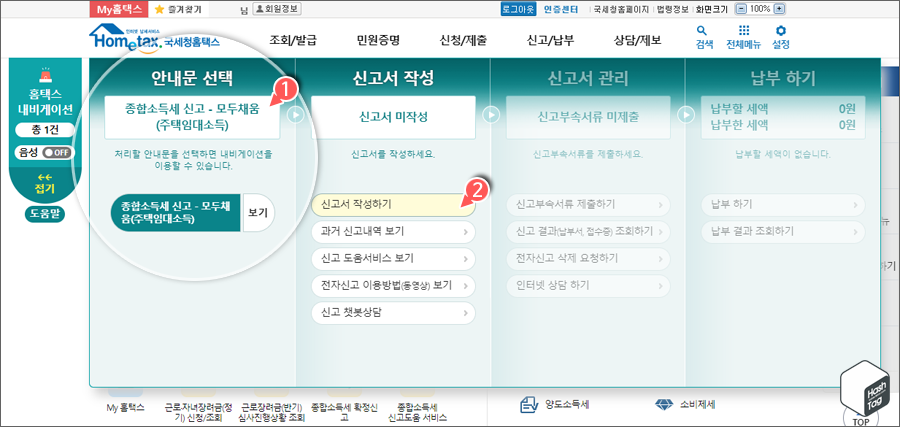
Task: Click the 소비세제 diamond icon
Action: tap(663, 405)
